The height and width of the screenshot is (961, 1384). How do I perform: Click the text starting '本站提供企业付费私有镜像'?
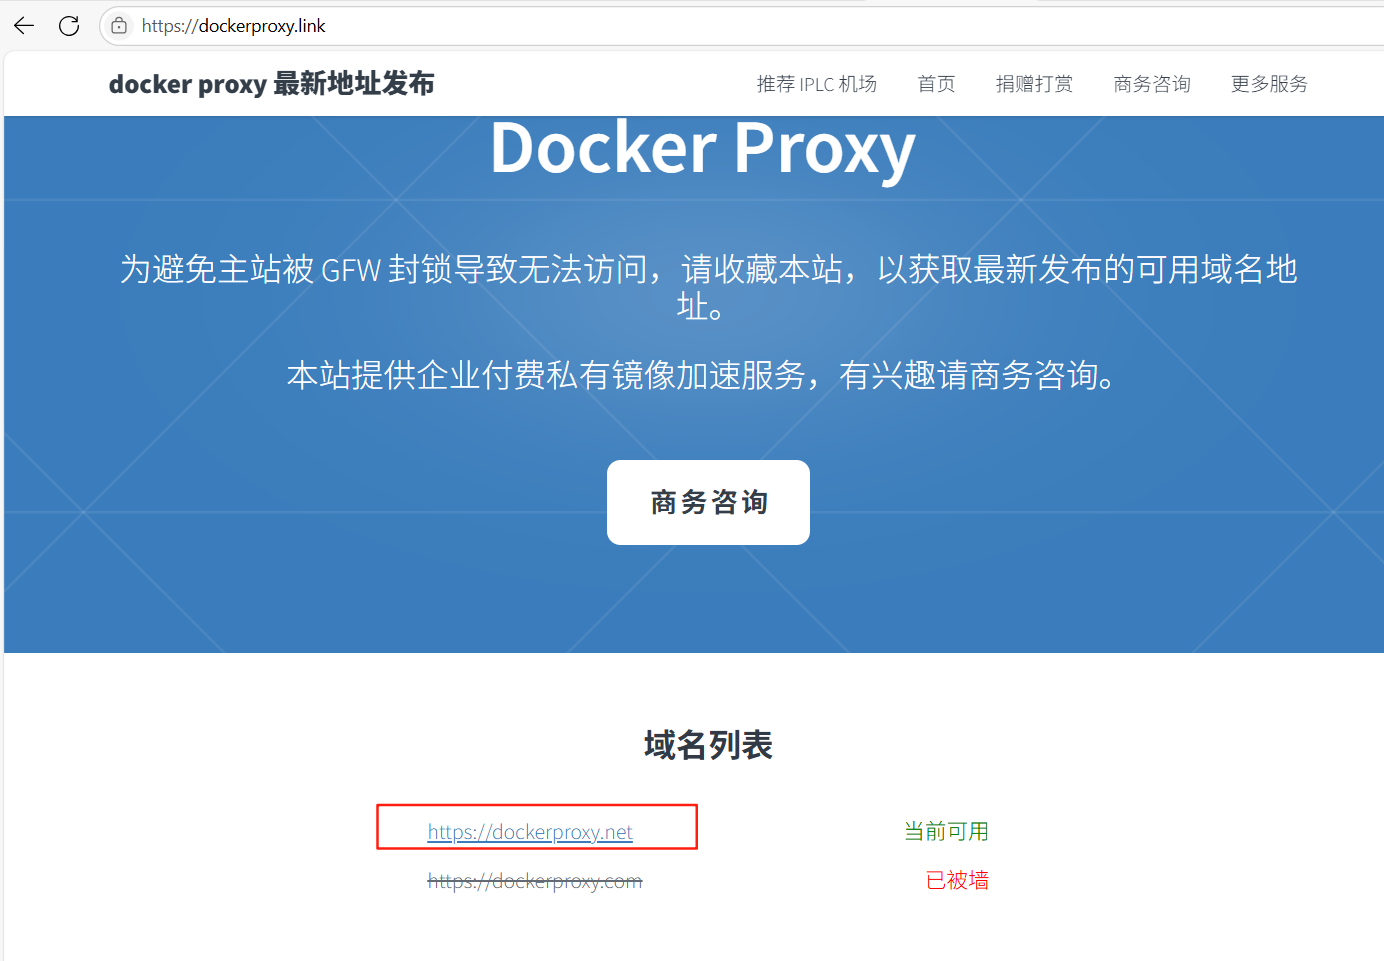coord(703,375)
